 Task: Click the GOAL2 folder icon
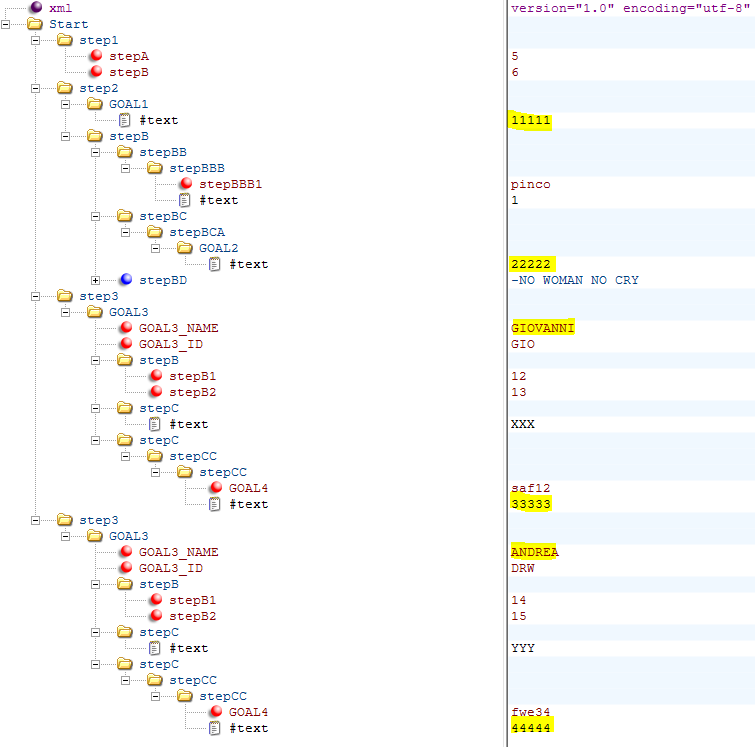coord(185,248)
